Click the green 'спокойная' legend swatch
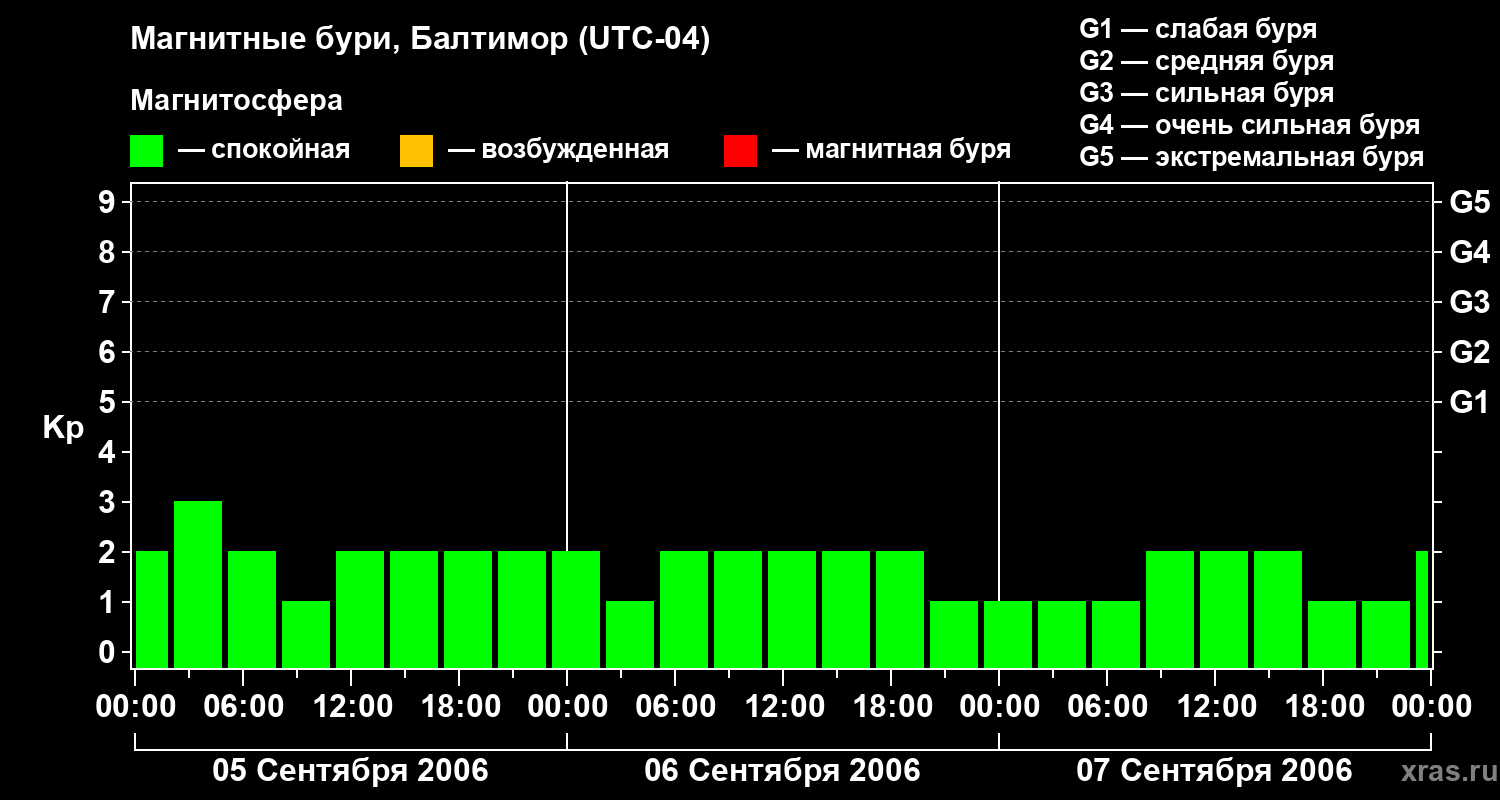This screenshot has width=1500, height=800. (x=147, y=151)
